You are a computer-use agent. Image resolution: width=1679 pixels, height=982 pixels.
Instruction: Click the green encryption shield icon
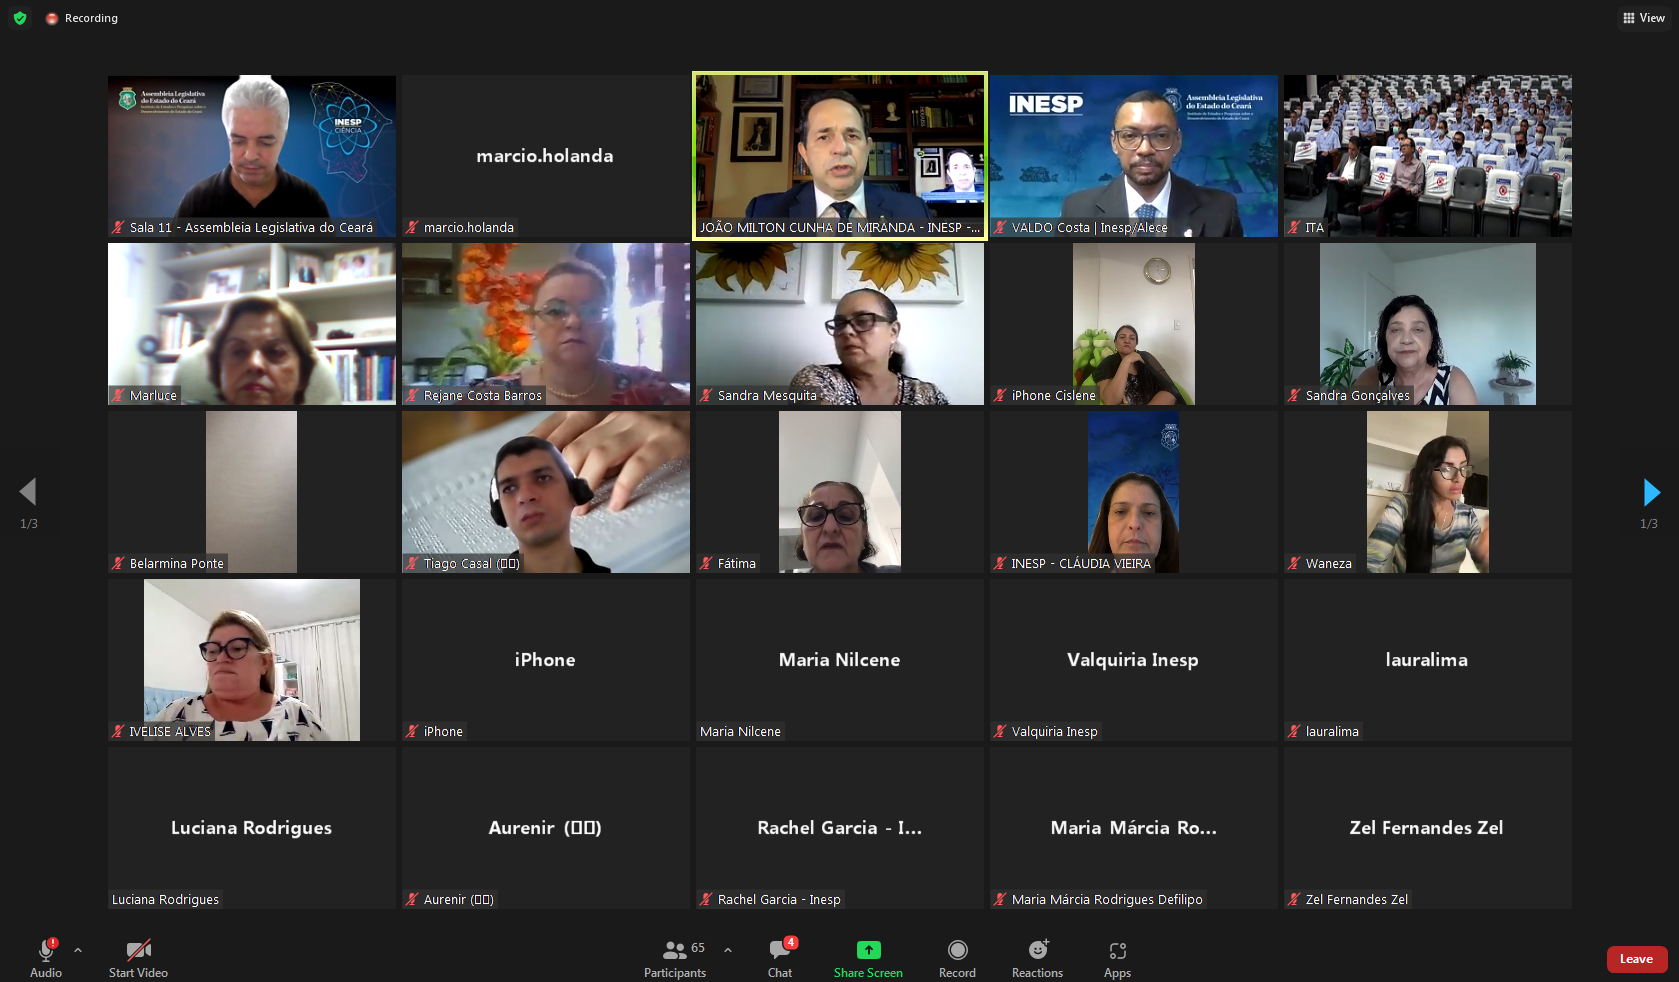20,18
